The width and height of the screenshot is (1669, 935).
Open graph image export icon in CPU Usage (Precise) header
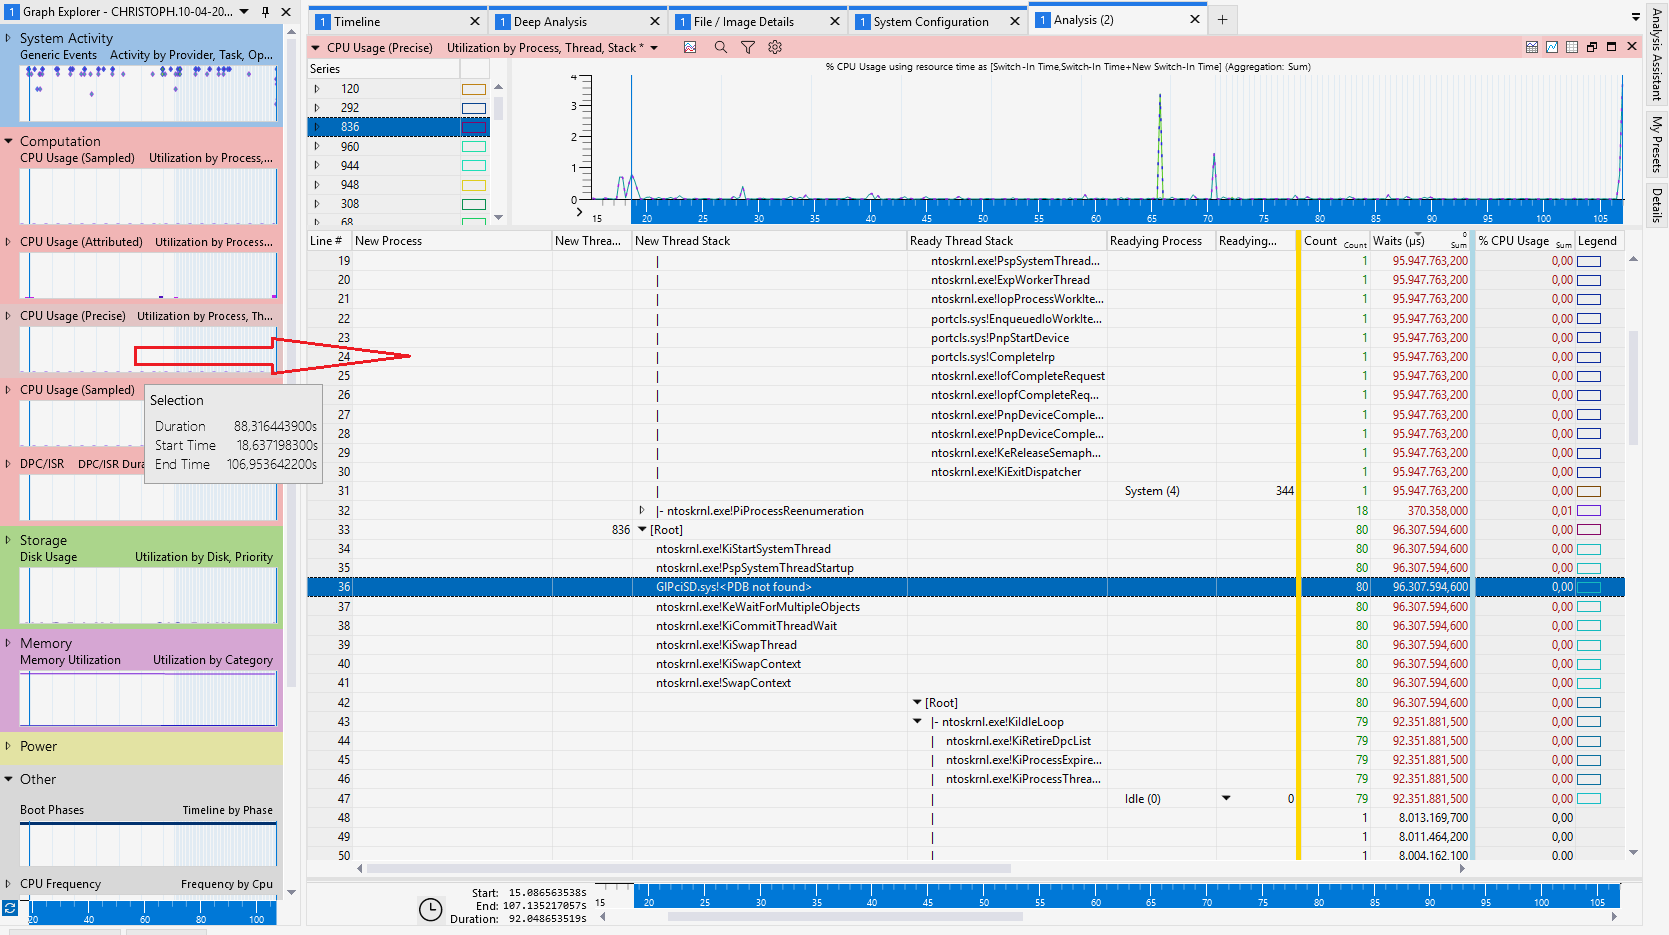690,47
